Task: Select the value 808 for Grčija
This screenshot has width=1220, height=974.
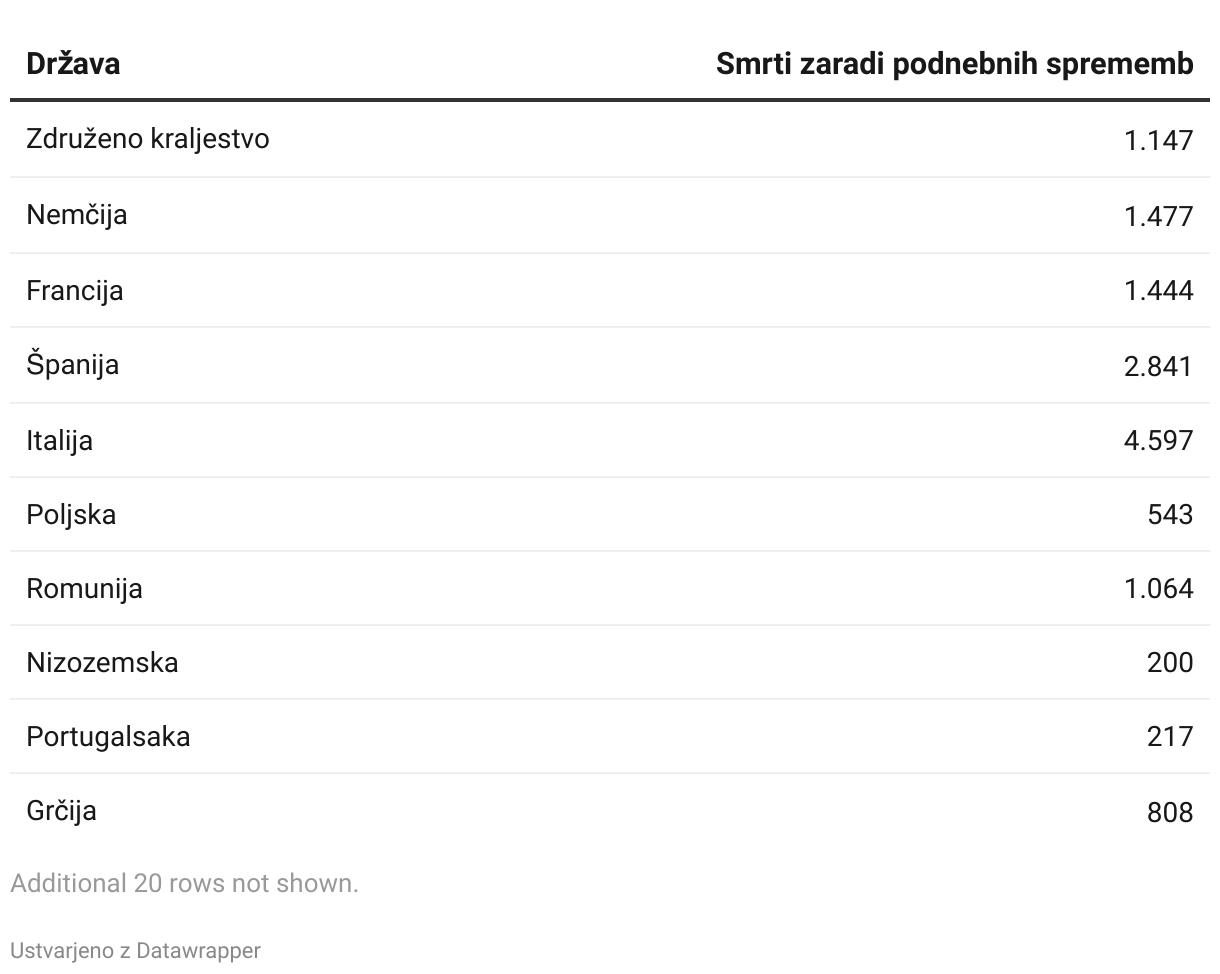Action: pos(1170,811)
